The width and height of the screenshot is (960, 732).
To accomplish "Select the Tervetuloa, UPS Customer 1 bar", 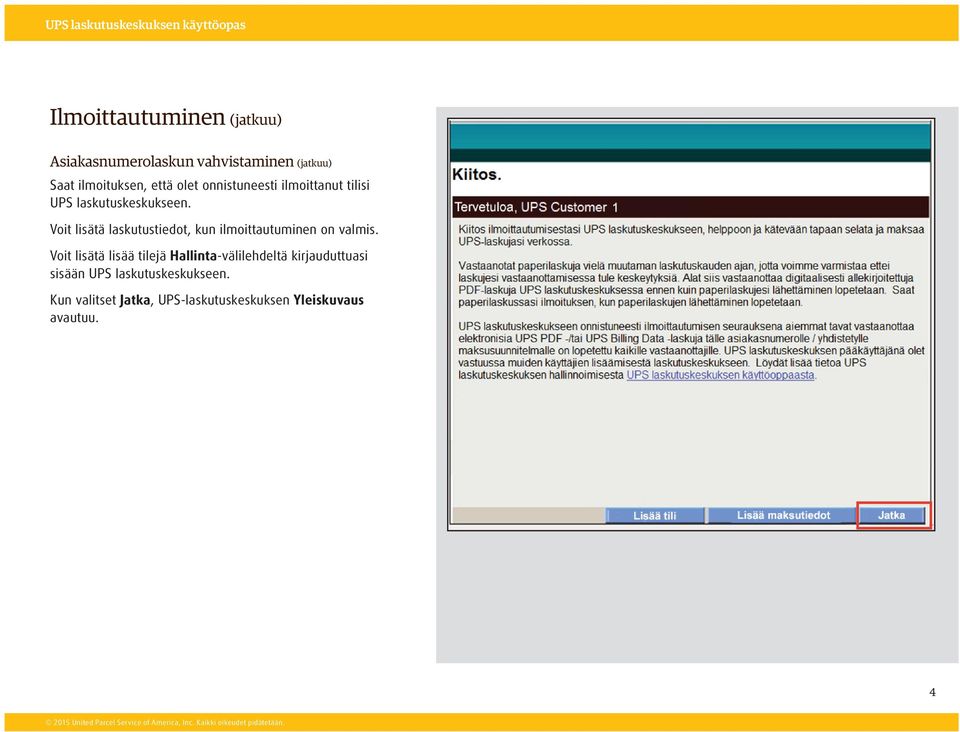I will point(690,207).
